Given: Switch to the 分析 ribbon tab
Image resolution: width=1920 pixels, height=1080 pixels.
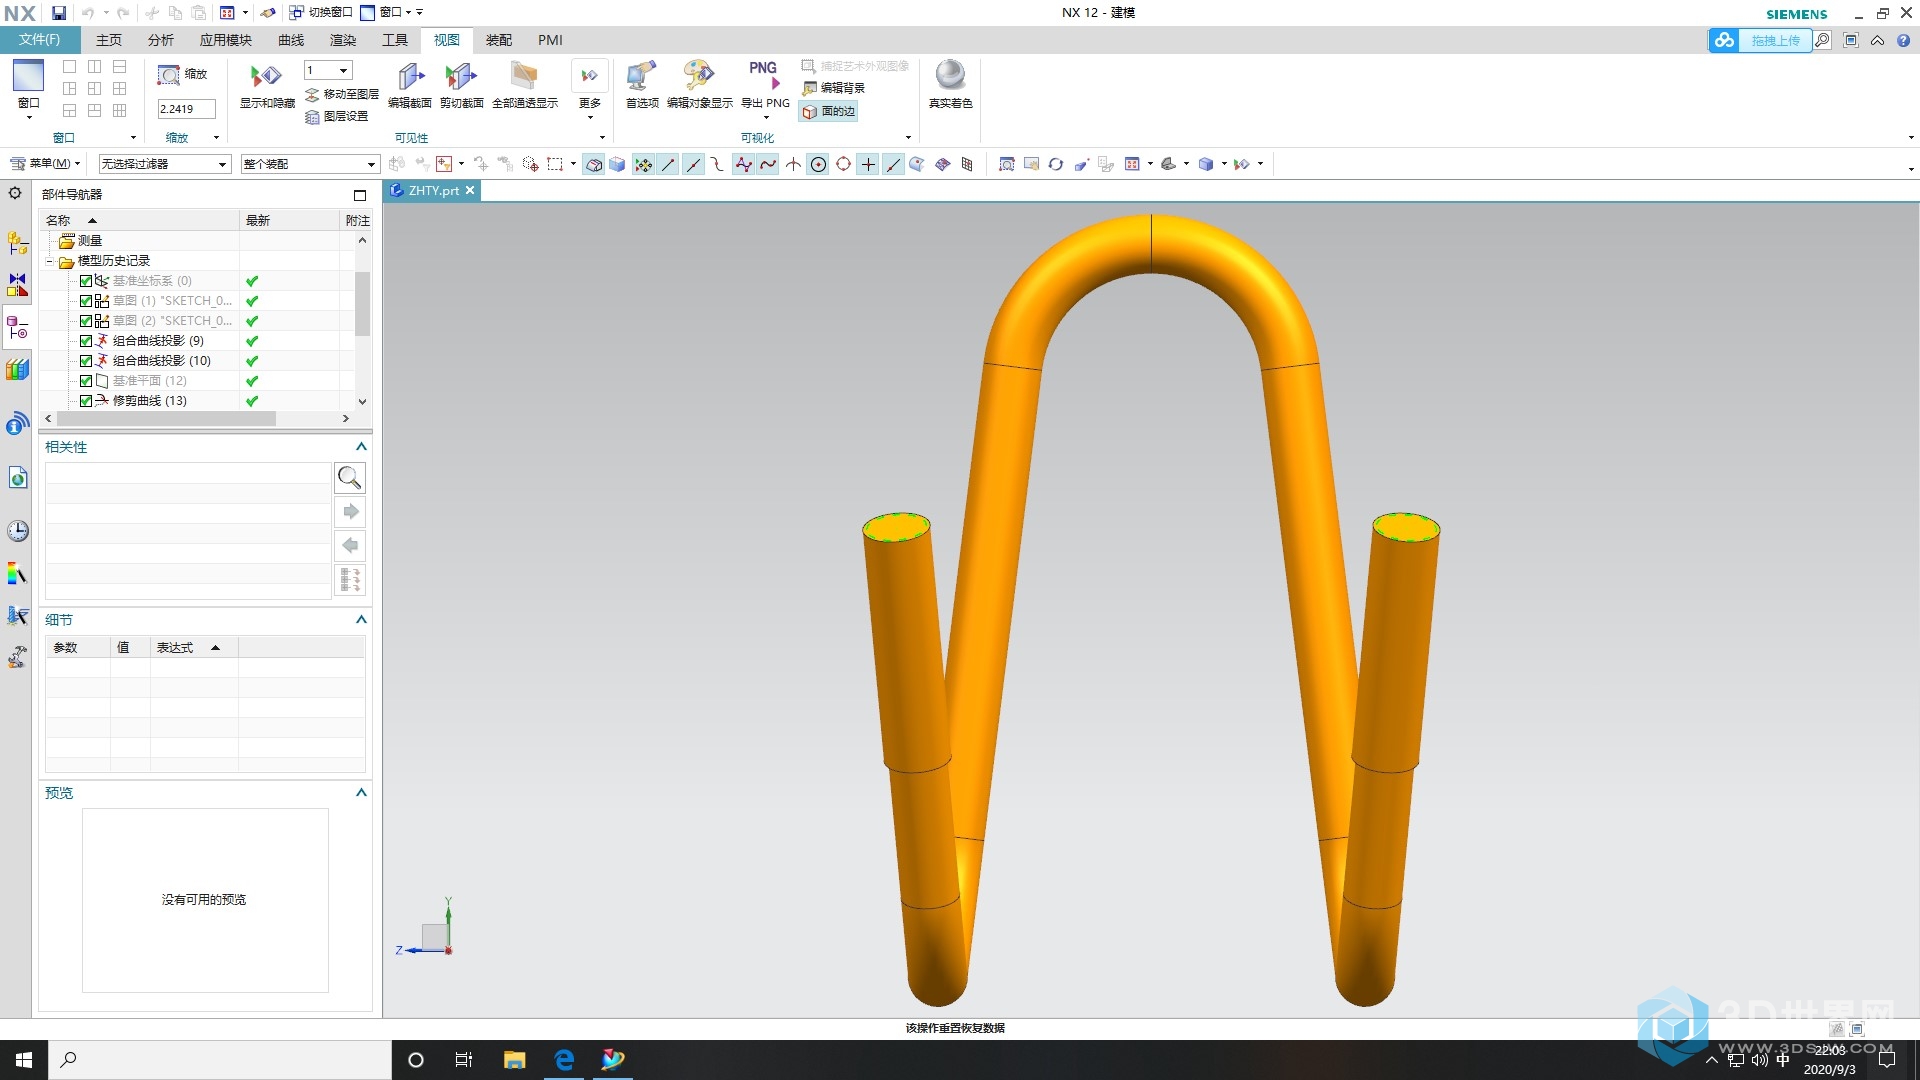Looking at the screenshot, I should coord(161,40).
